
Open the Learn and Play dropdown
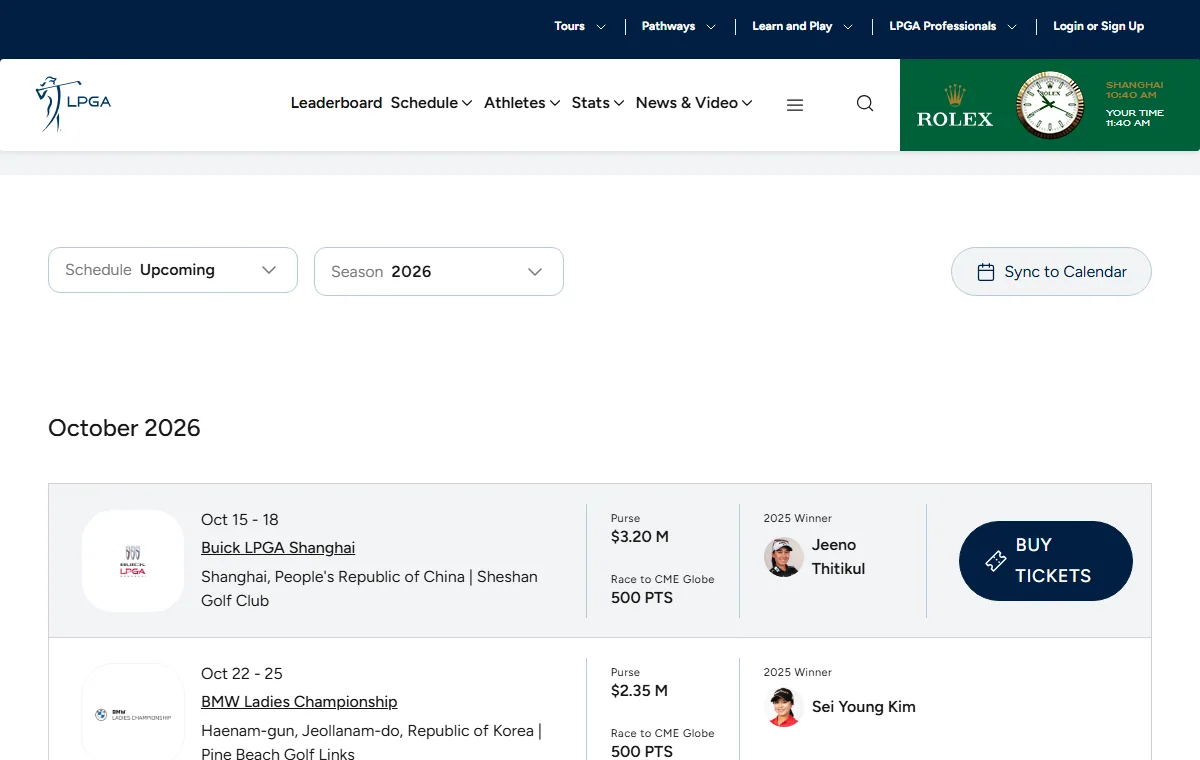[803, 26]
